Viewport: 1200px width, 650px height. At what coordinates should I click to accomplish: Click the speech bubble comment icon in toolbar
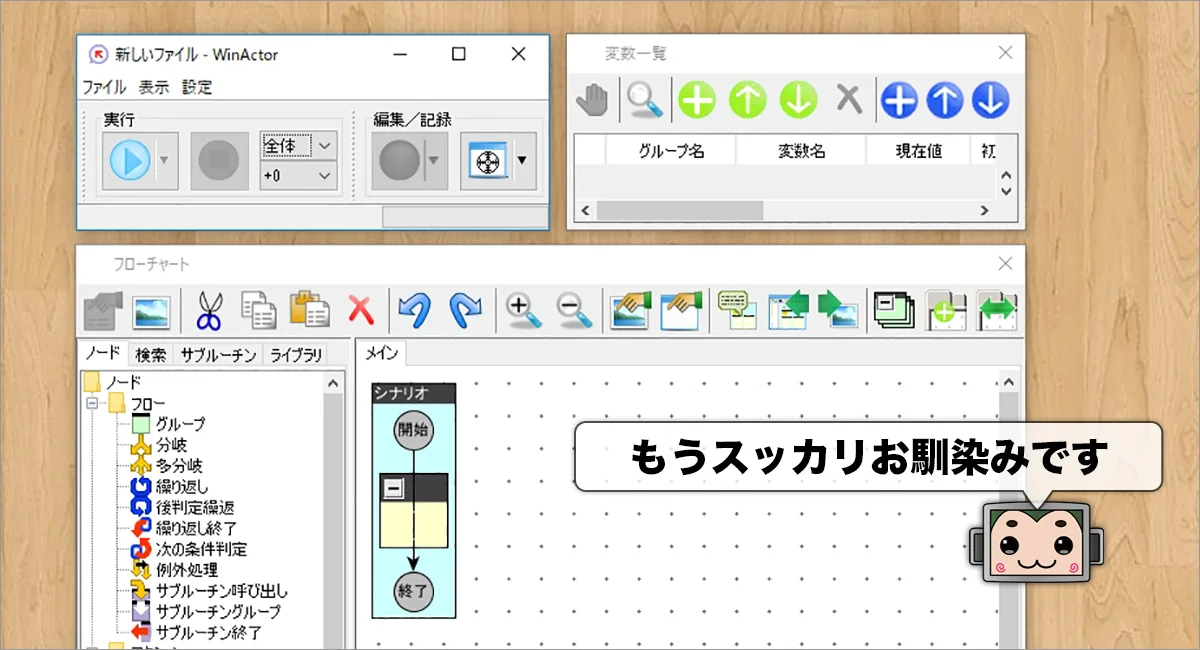(x=737, y=310)
